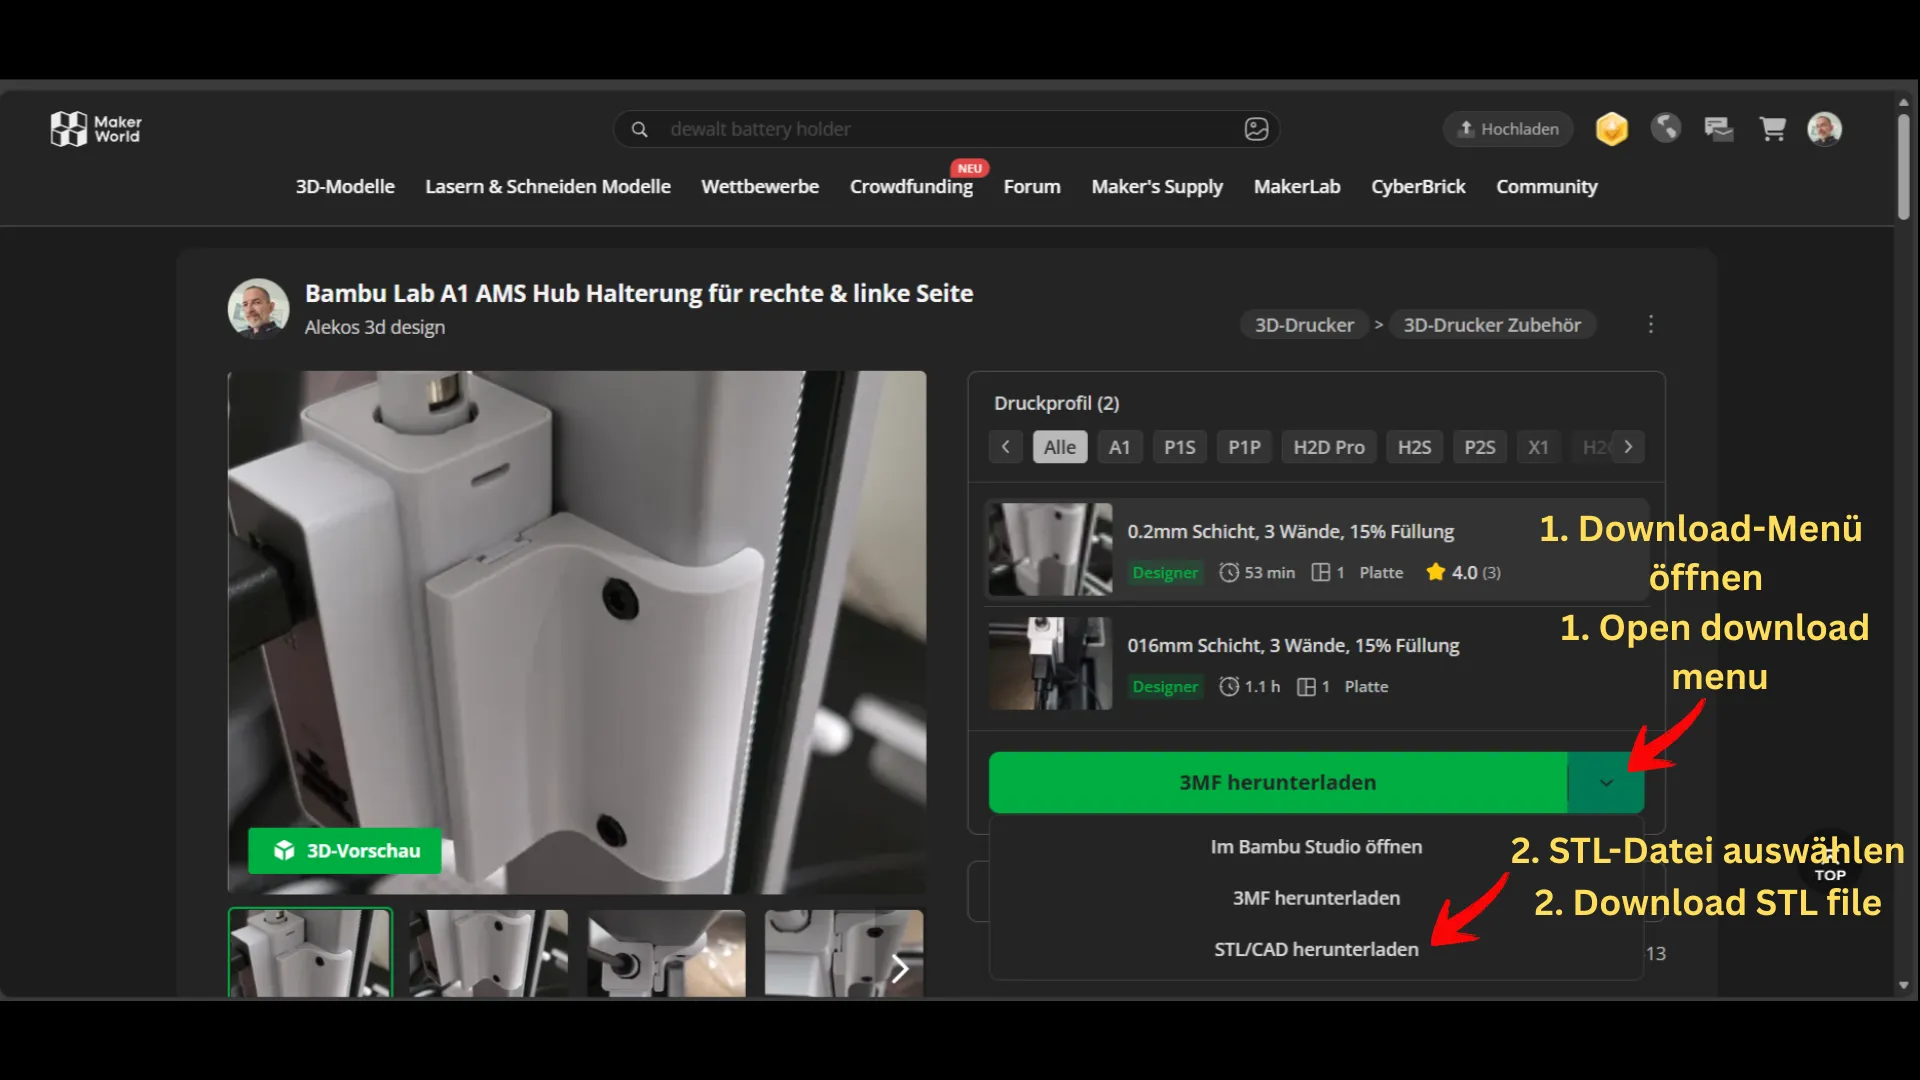Show previous printer filter tabs
Viewport: 1920px width, 1080px height.
(x=1006, y=447)
